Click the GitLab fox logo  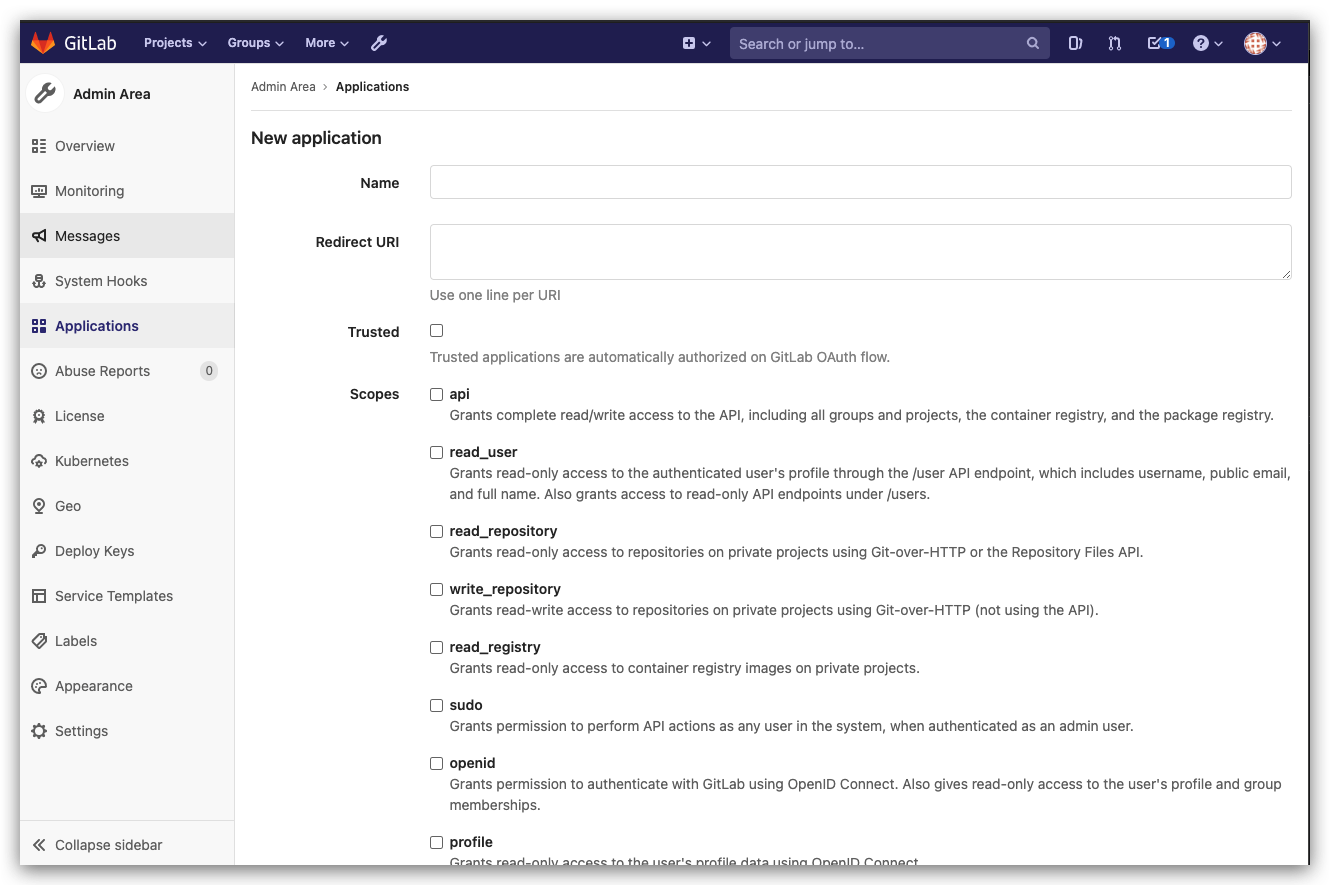pos(43,43)
